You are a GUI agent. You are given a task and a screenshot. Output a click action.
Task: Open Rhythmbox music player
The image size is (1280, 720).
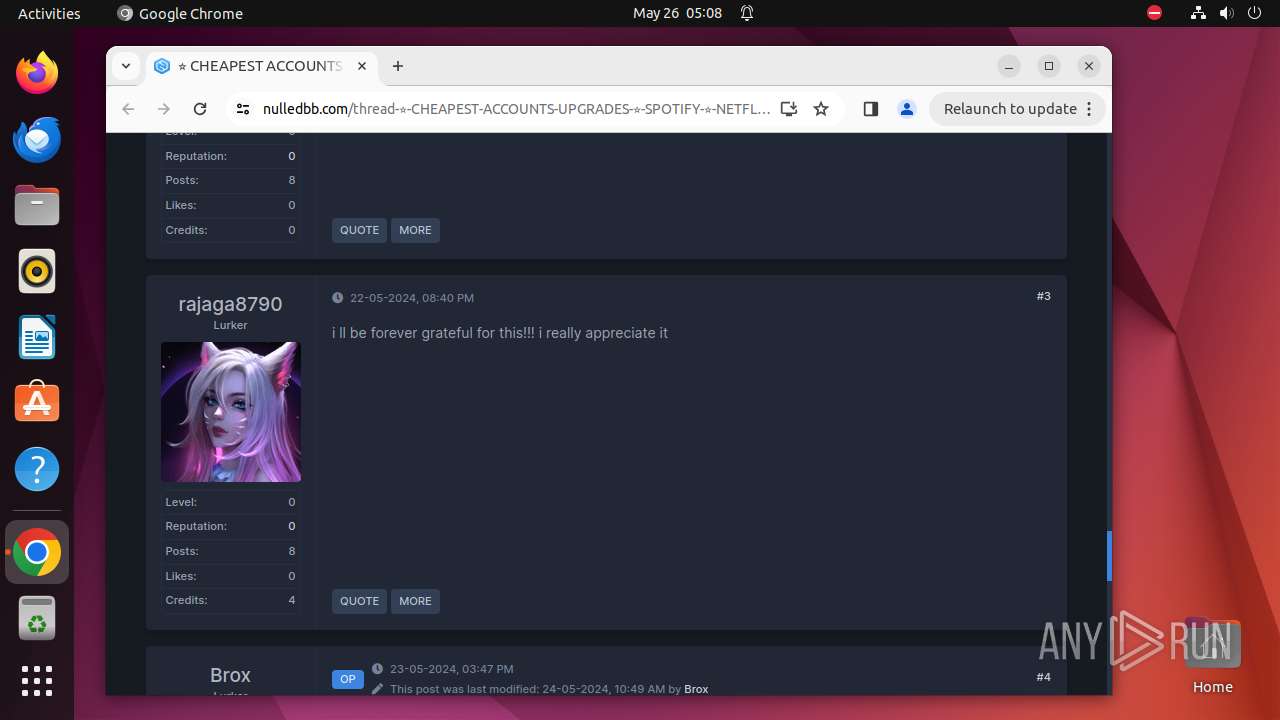pos(37,271)
